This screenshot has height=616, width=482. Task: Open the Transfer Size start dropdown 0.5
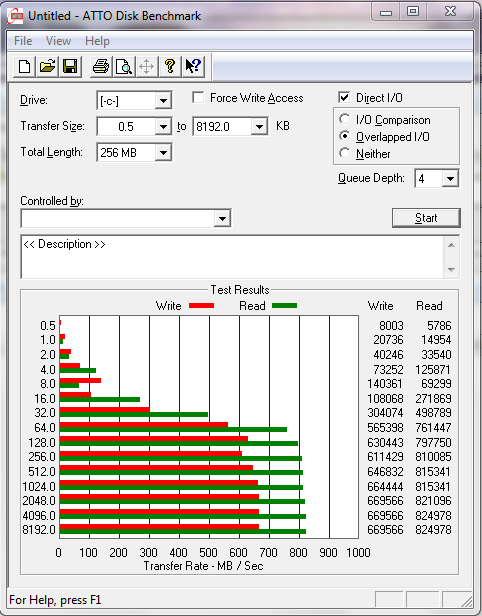[163, 127]
